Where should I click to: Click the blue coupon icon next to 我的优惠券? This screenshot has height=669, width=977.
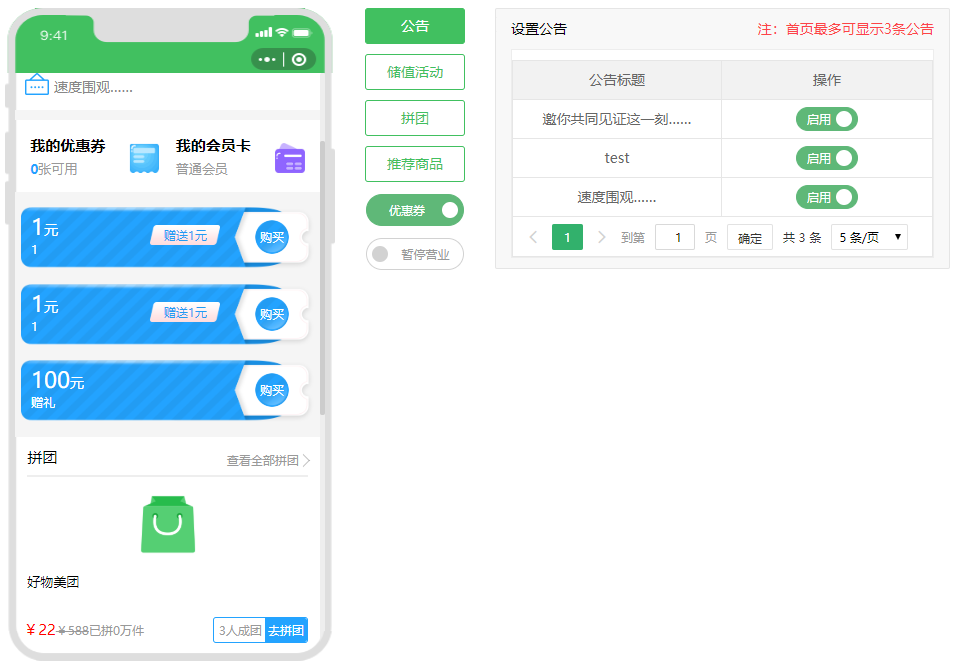pos(143,156)
